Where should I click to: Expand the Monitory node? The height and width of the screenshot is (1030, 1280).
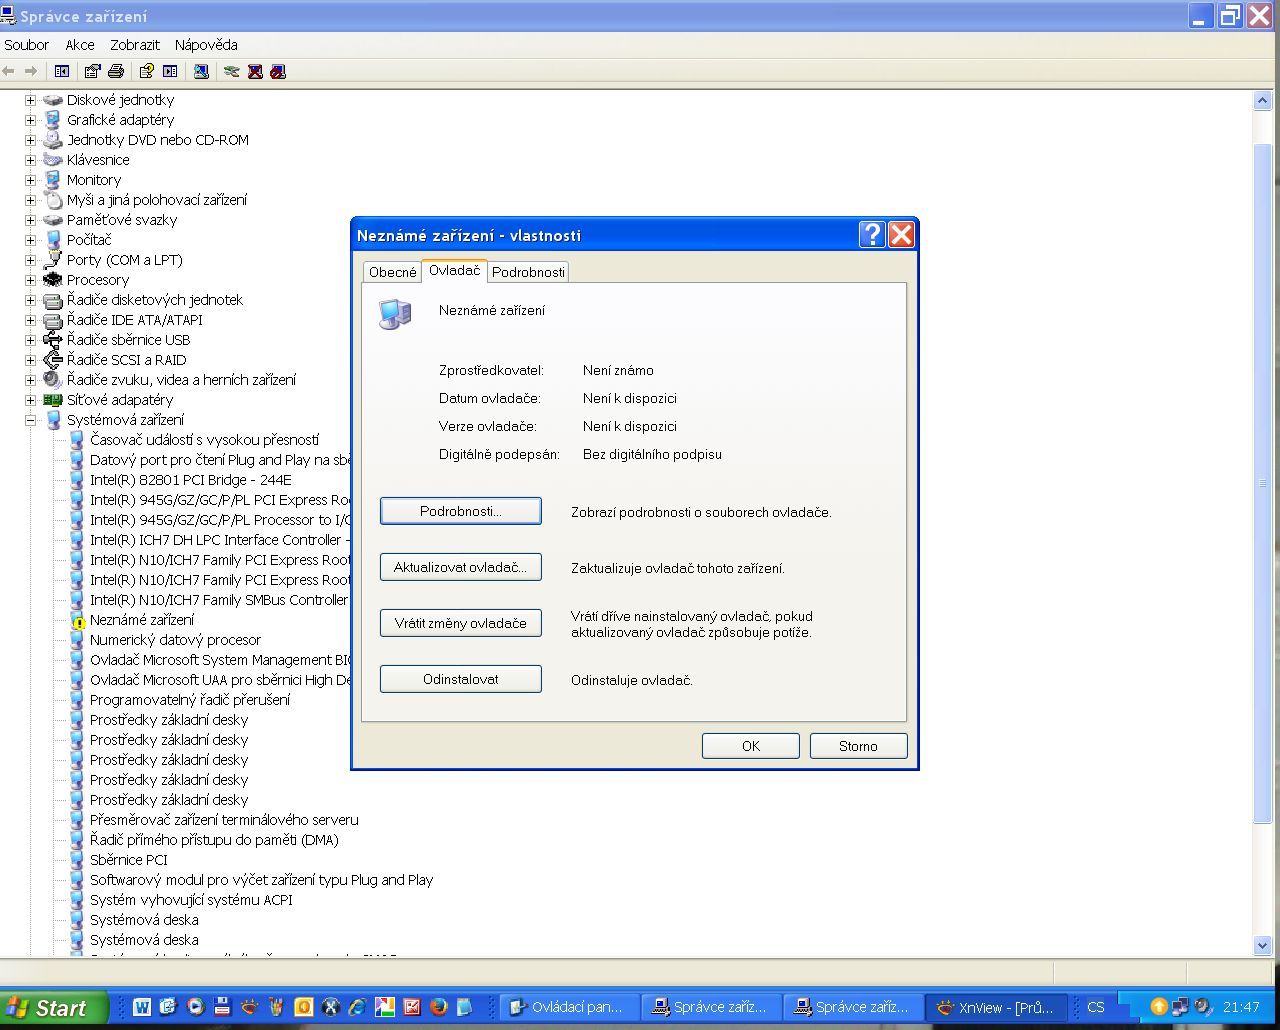click(x=30, y=180)
